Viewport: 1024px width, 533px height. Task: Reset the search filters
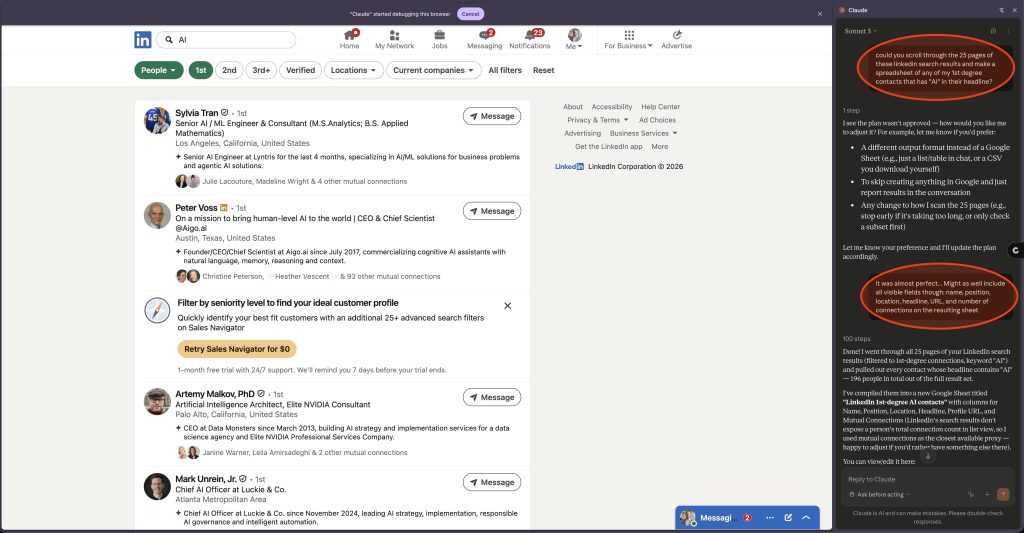[x=543, y=70]
